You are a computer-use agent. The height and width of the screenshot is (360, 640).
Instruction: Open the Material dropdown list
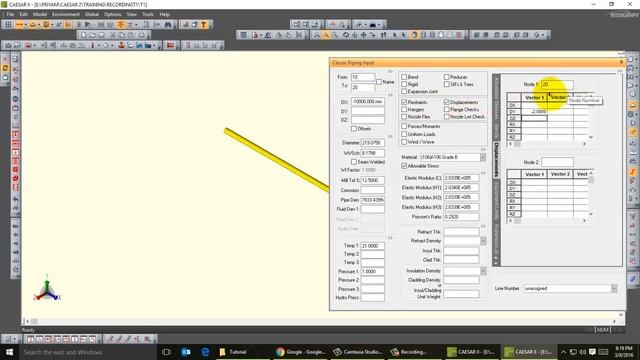click(x=483, y=157)
